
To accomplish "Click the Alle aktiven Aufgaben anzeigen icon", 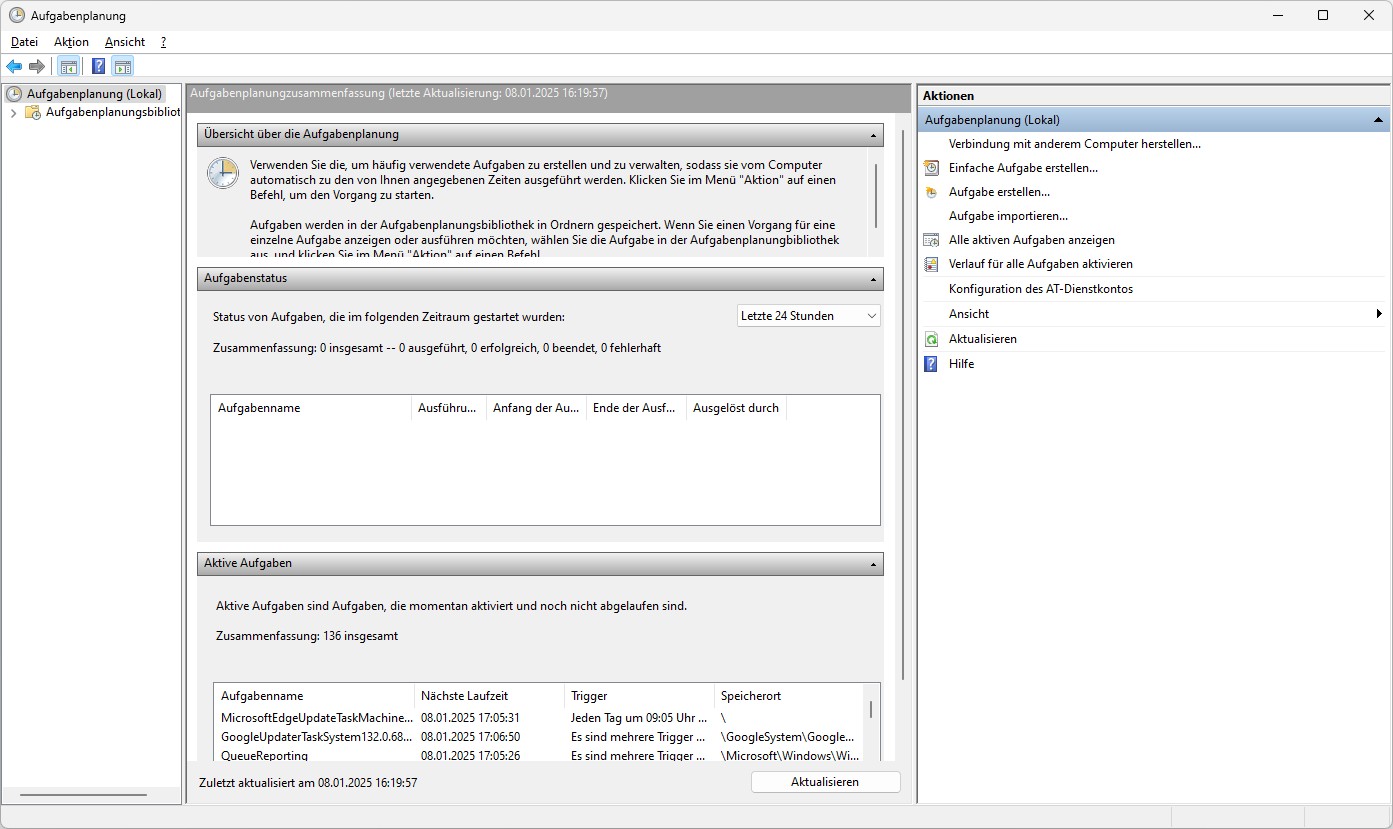I will coord(931,240).
